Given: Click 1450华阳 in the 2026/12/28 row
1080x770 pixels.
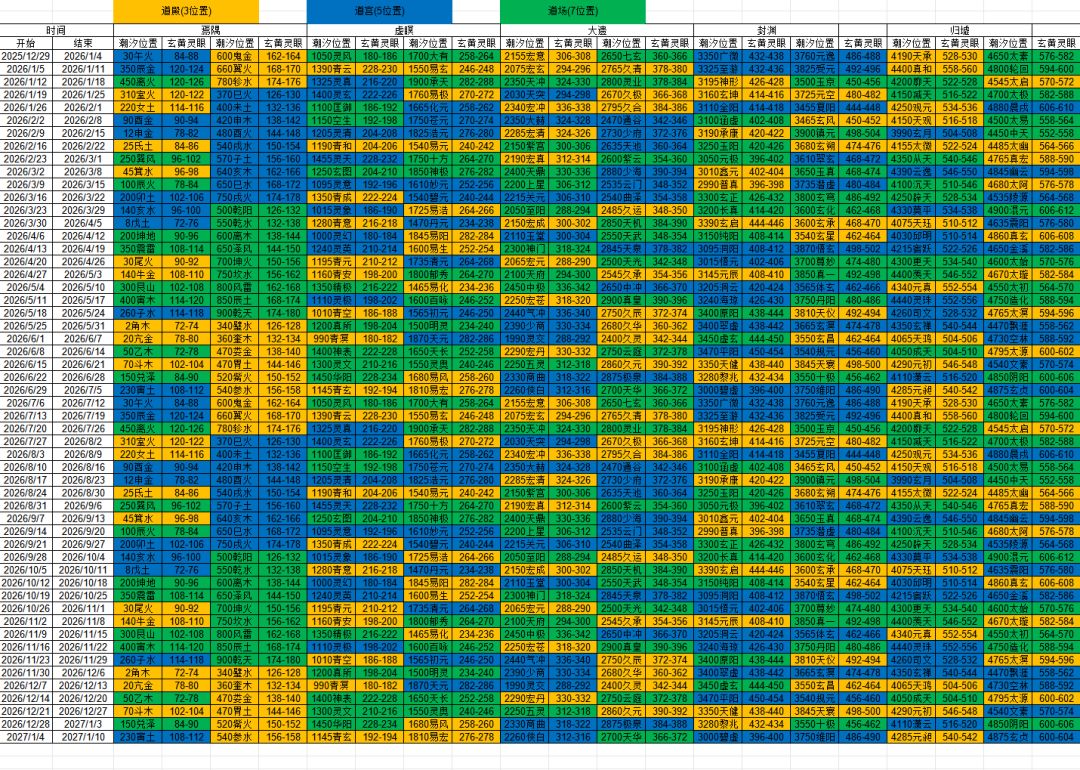Looking at the screenshot, I should coord(331,725).
